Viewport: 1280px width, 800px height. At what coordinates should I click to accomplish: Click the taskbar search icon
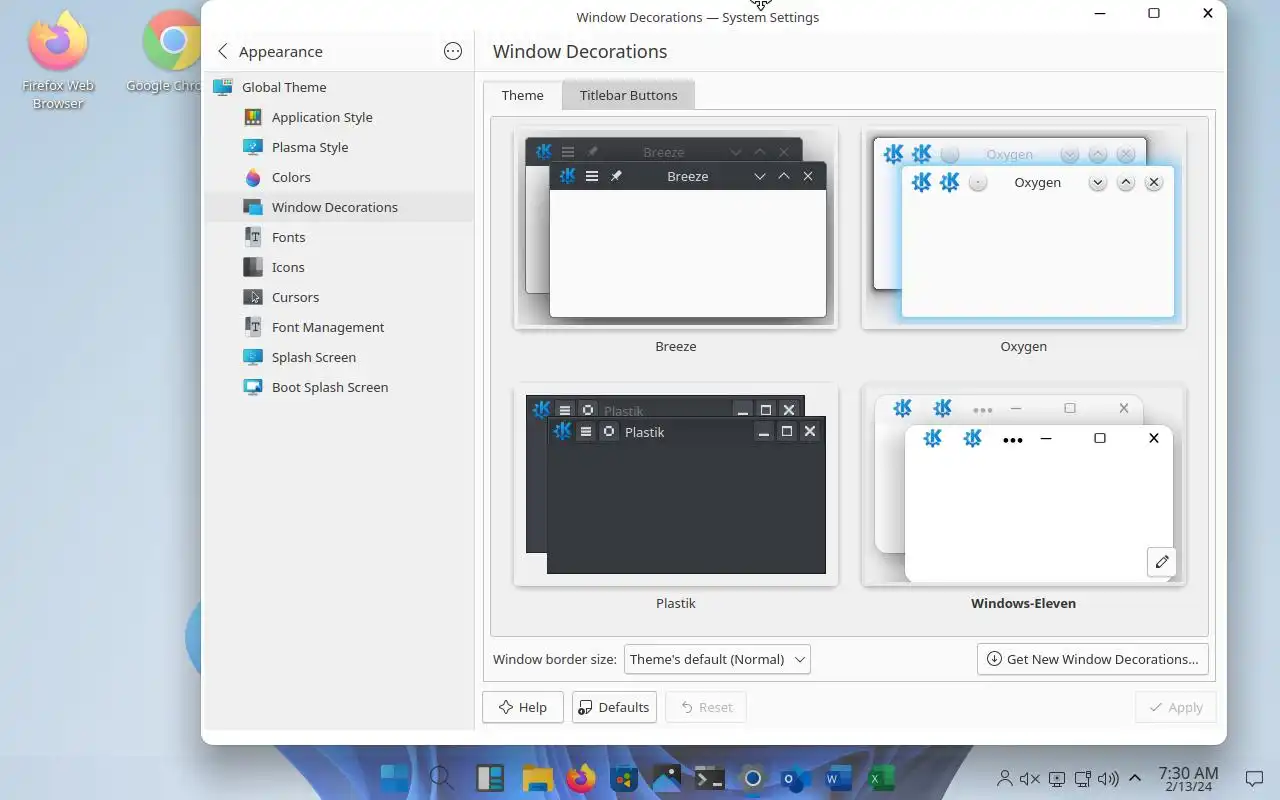[x=441, y=778]
